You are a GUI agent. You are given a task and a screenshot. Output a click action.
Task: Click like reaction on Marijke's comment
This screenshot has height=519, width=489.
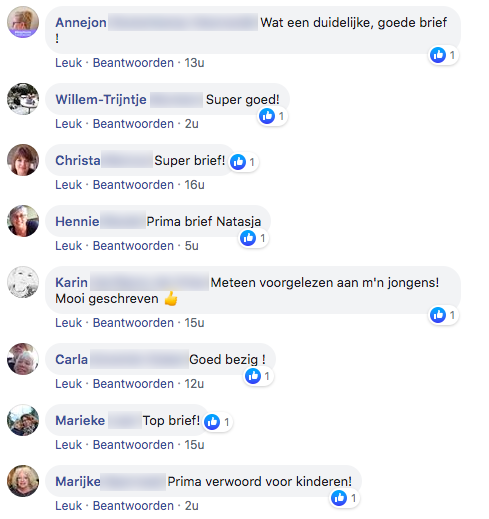point(339,498)
